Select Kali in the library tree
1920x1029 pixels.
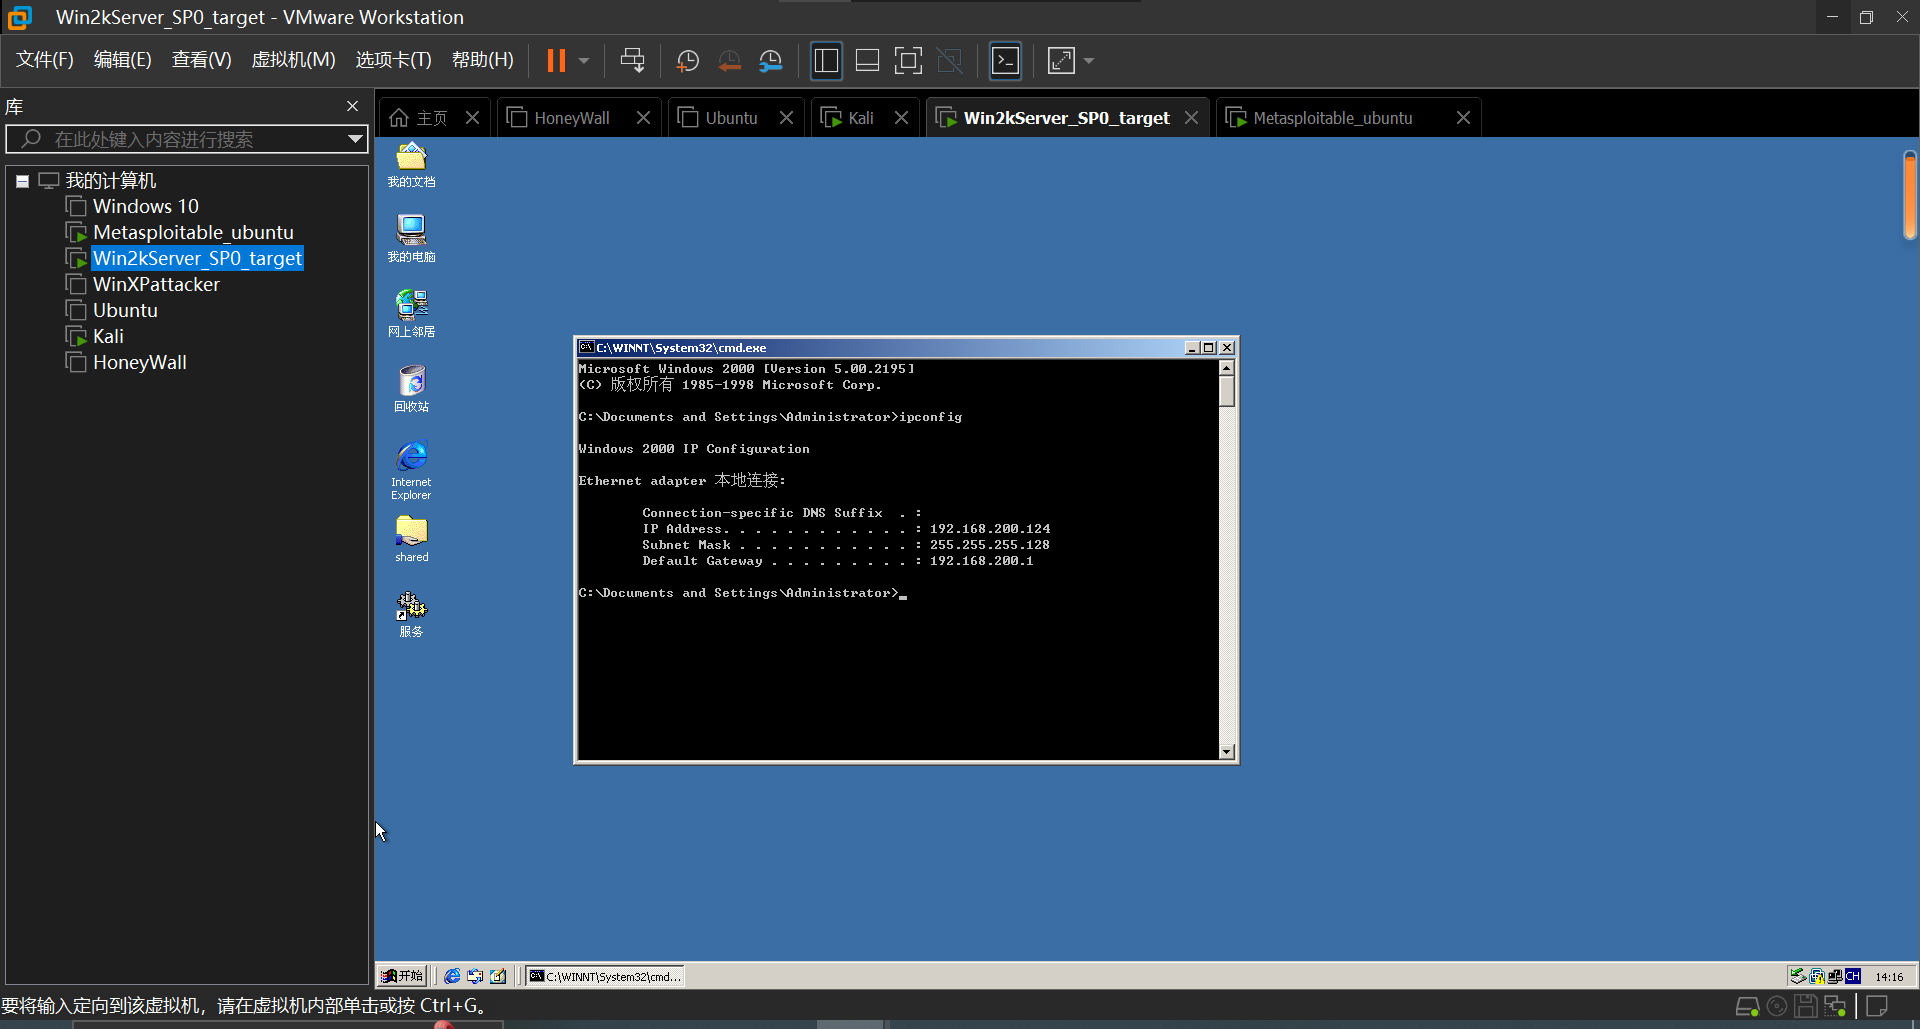point(108,336)
